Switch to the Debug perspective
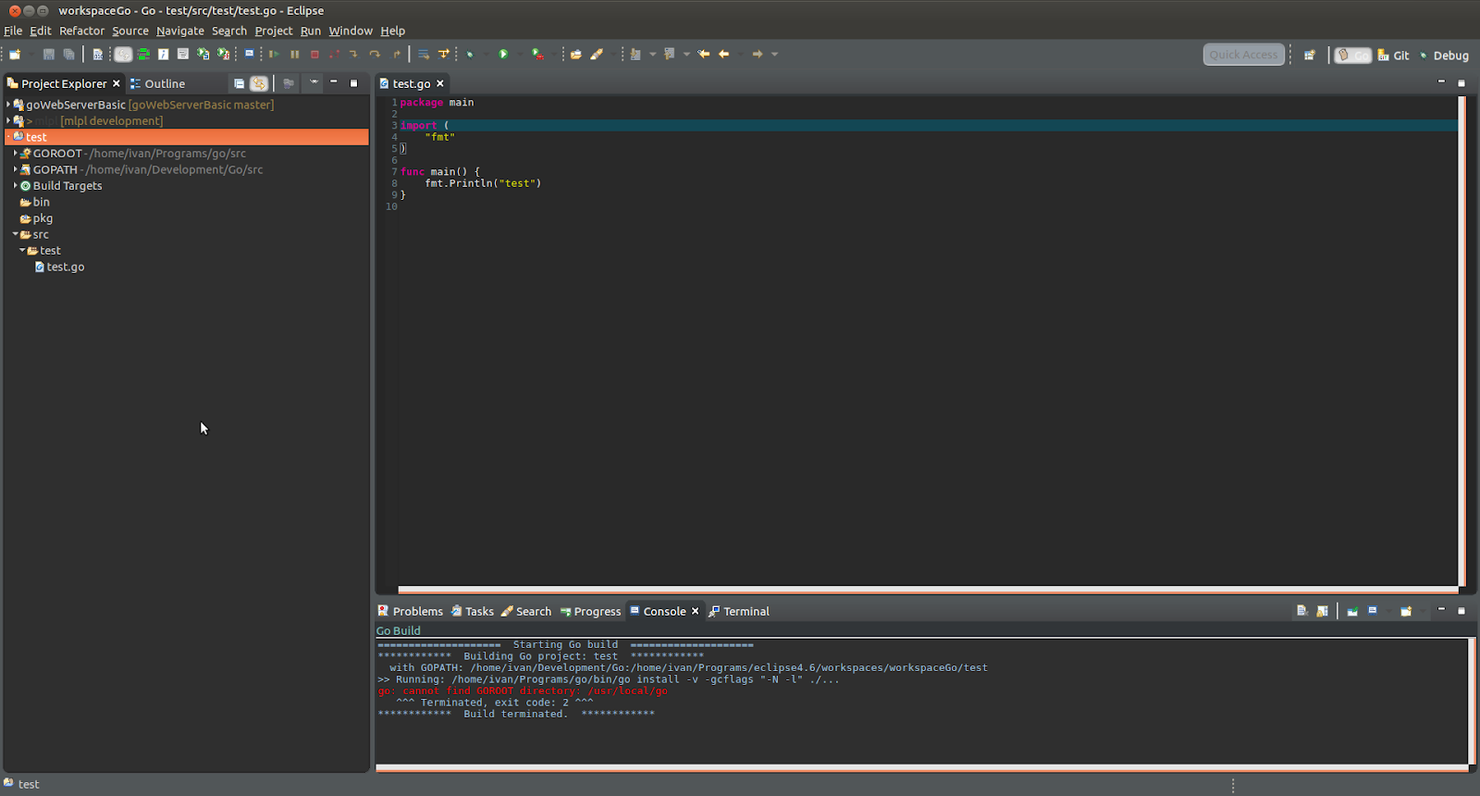This screenshot has height=796, width=1480. tap(1449, 55)
